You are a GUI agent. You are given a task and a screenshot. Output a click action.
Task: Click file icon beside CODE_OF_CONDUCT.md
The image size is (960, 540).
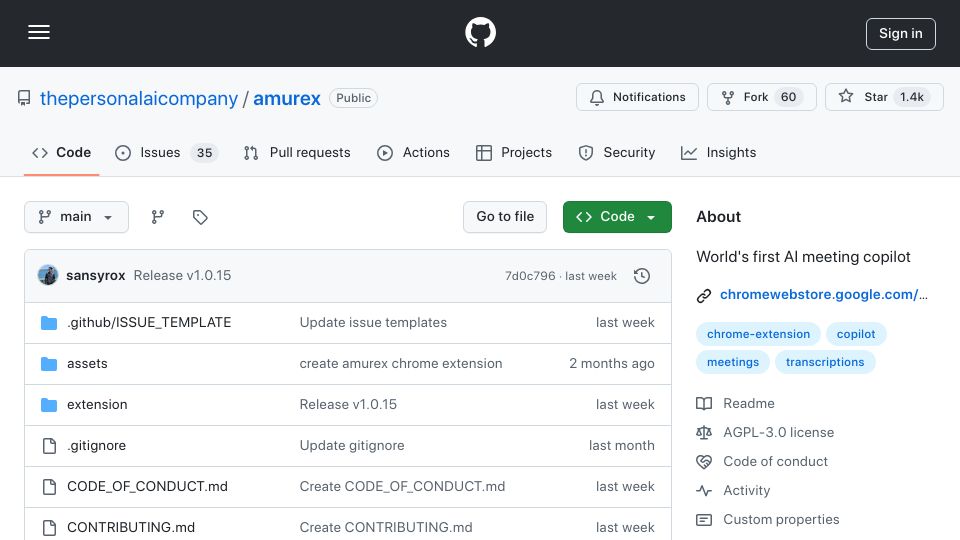coord(49,487)
